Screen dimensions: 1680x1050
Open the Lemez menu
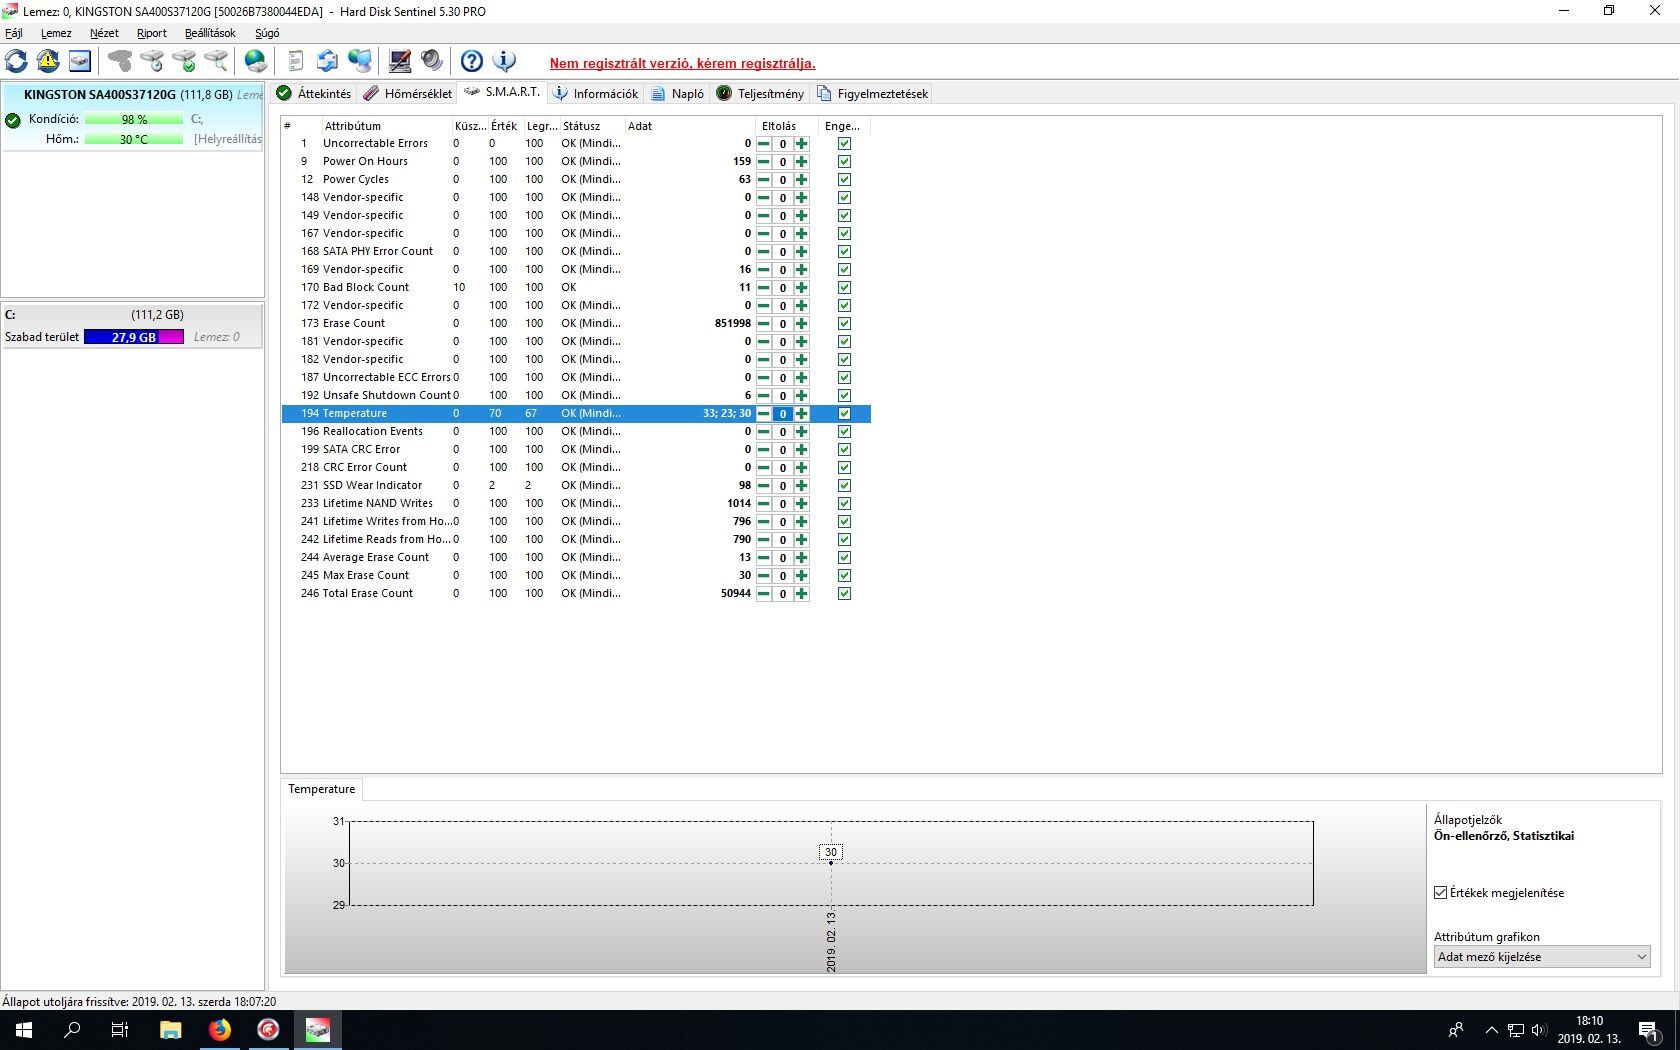click(x=56, y=33)
